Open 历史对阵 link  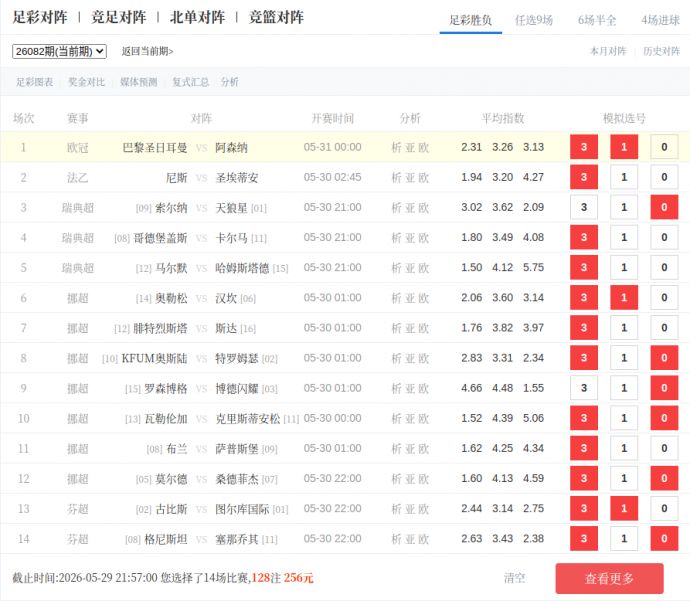[661, 51]
